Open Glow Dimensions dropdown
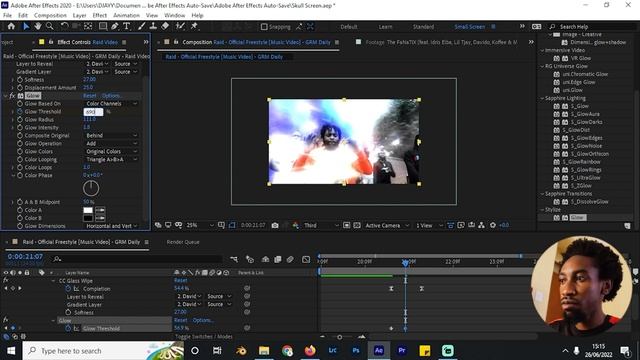The height and width of the screenshot is (360, 640). 111,226
